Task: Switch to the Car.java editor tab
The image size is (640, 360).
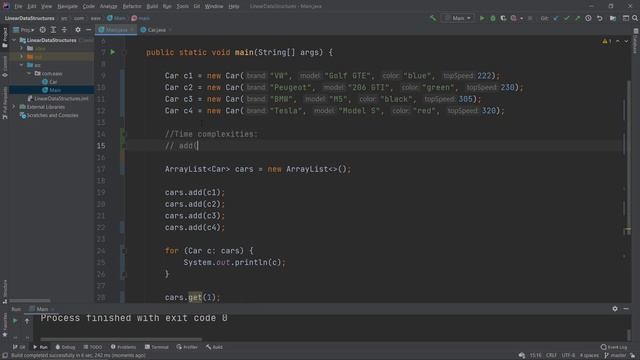Action: click(156, 30)
